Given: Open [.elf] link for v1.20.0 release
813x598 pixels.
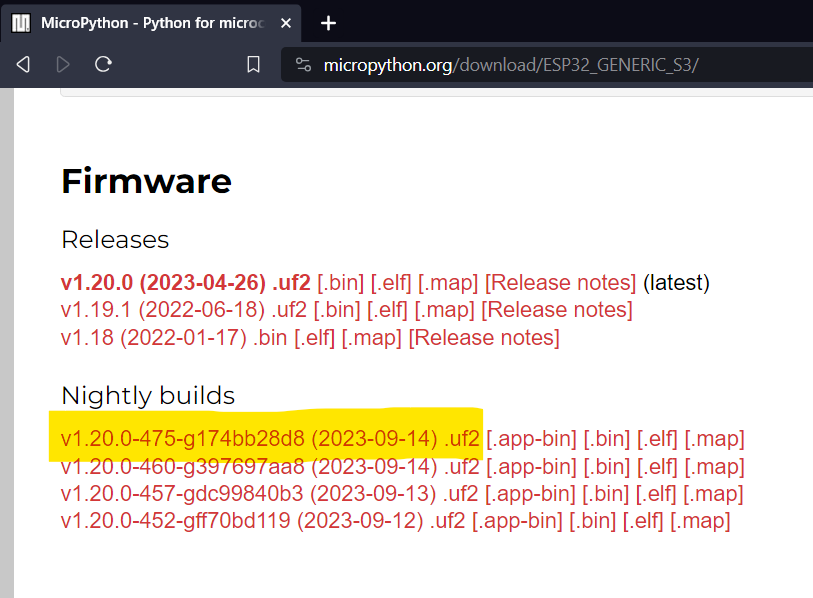Looking at the screenshot, I should click(391, 283).
